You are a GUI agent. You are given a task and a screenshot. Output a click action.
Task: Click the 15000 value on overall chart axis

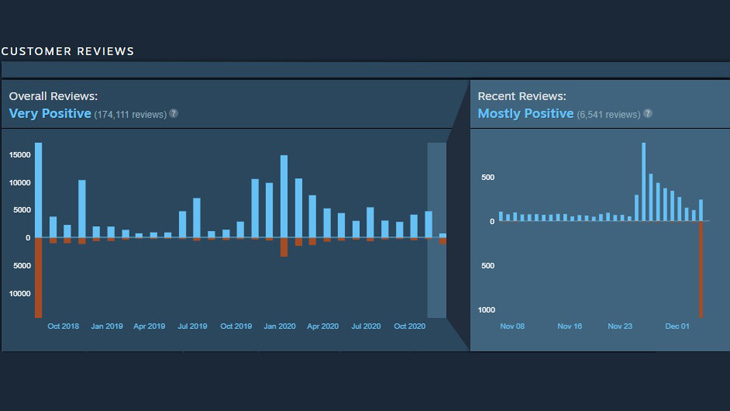click(x=20, y=155)
